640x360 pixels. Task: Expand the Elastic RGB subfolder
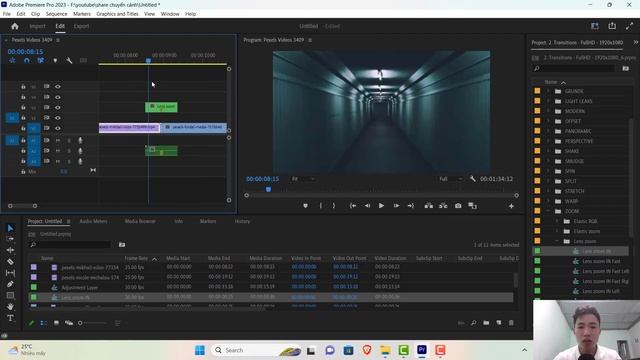[557, 221]
